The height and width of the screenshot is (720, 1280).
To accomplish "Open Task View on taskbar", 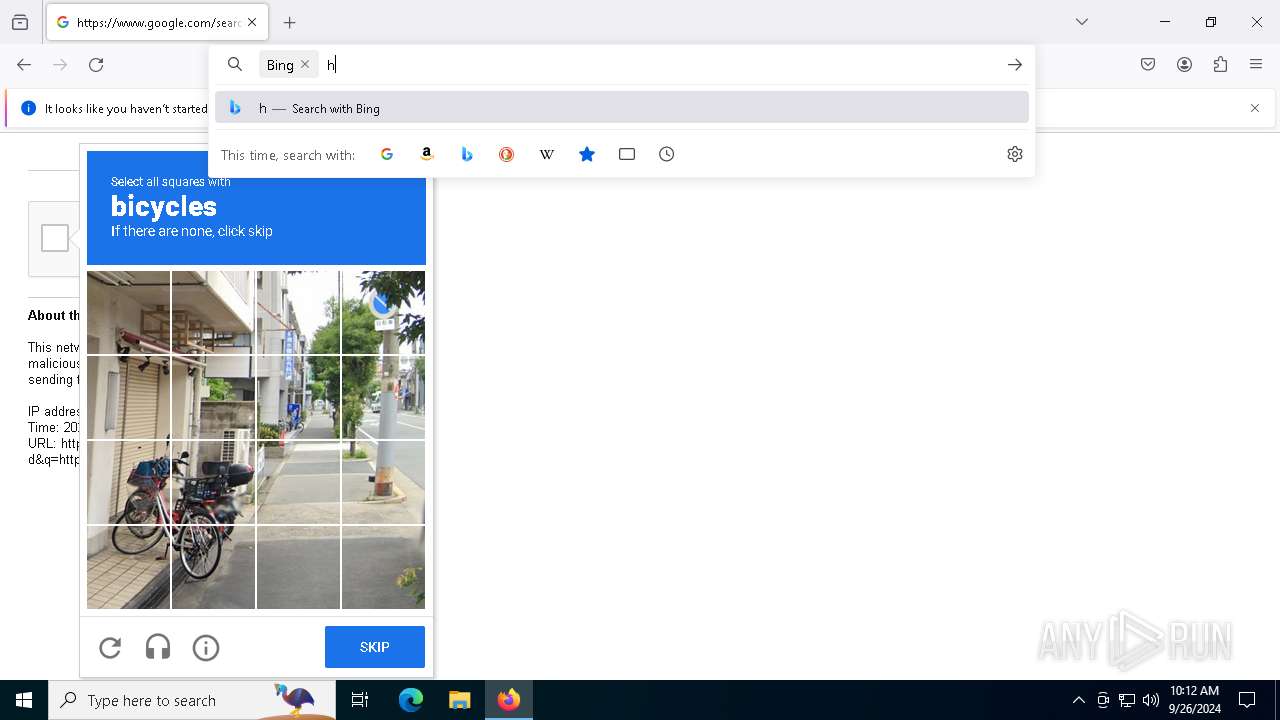I will (x=360, y=700).
